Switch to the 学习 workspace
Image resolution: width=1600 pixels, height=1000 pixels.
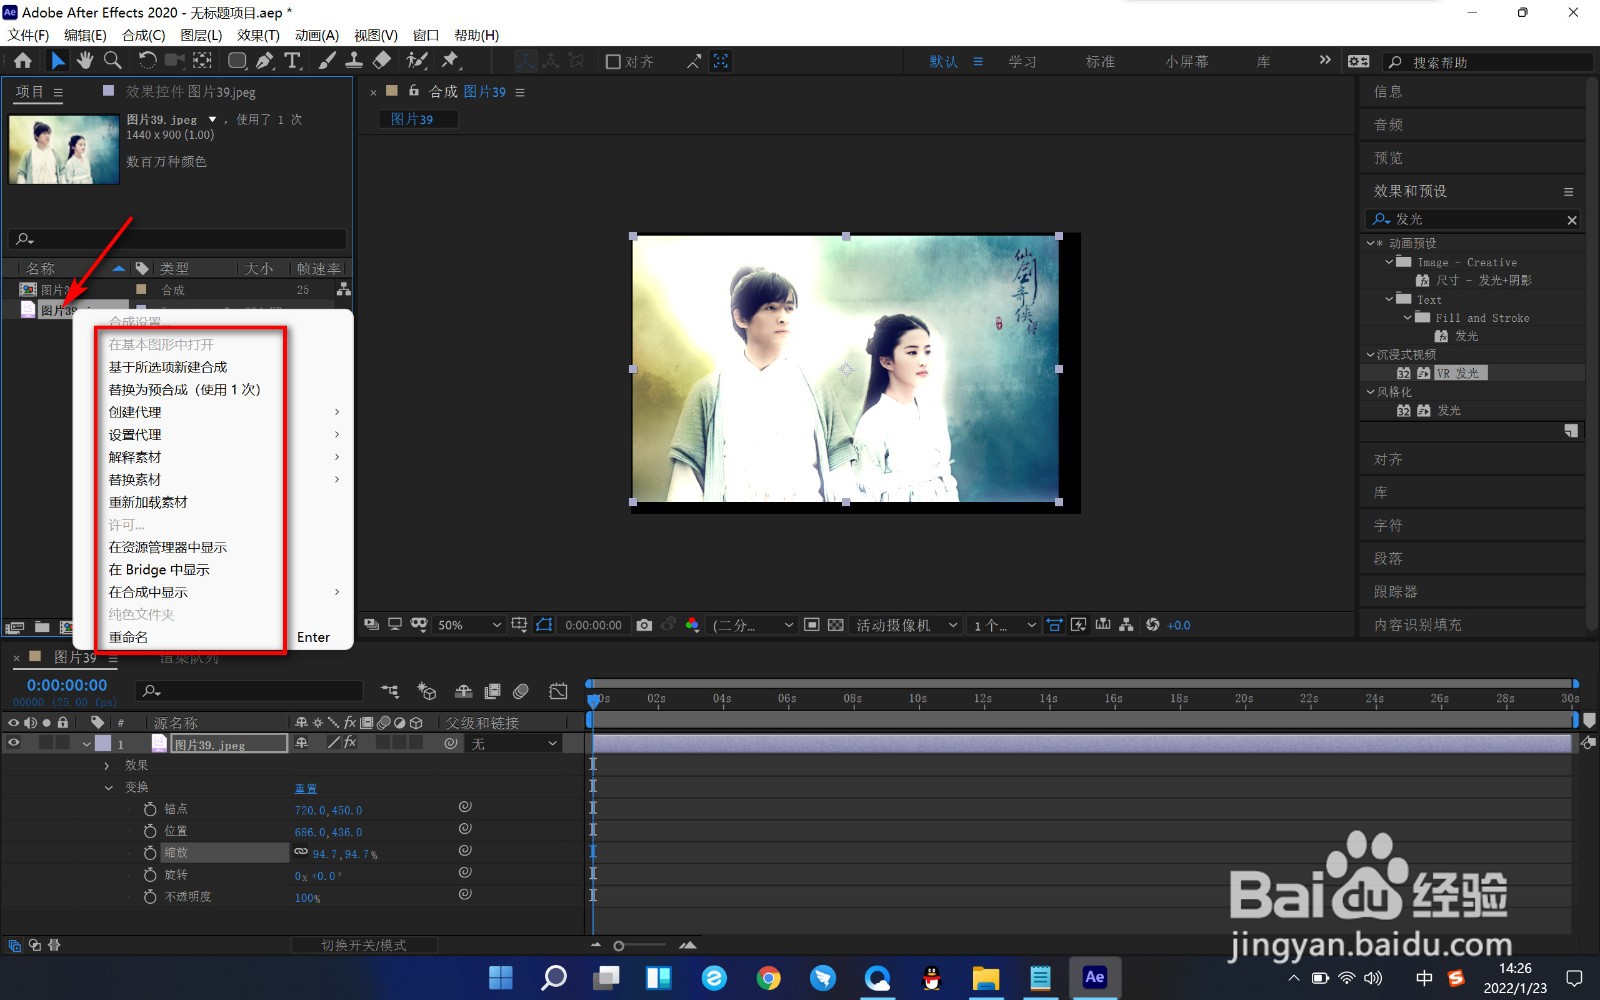[1022, 62]
